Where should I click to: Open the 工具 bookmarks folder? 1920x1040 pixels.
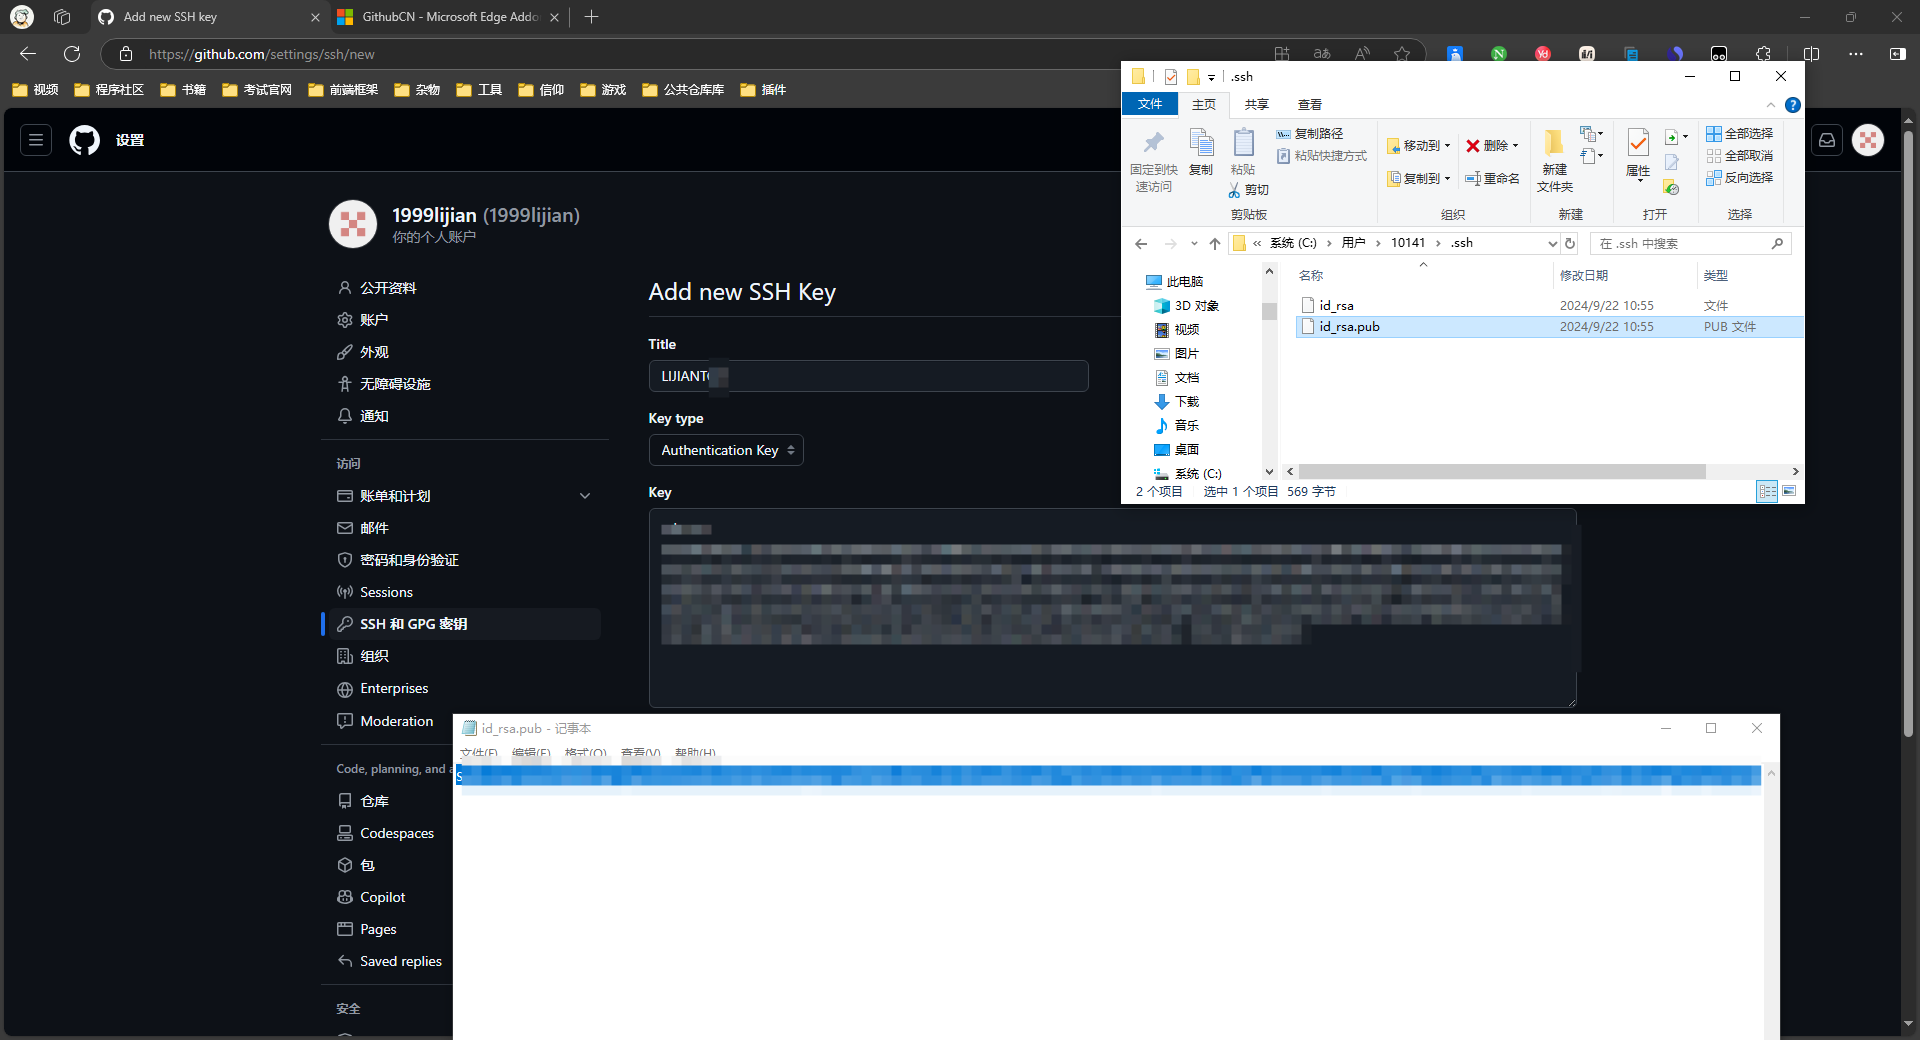tap(480, 90)
